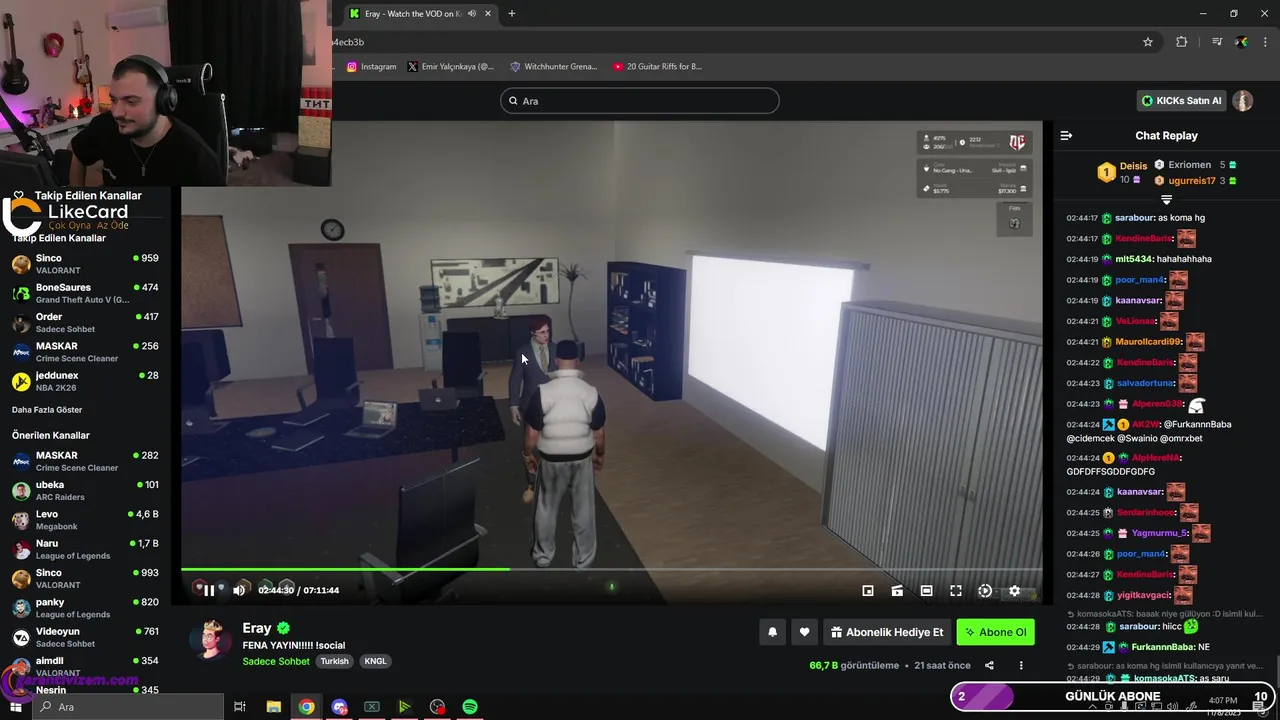Select the KNGL tag
1280x720 pixels.
[375, 661]
